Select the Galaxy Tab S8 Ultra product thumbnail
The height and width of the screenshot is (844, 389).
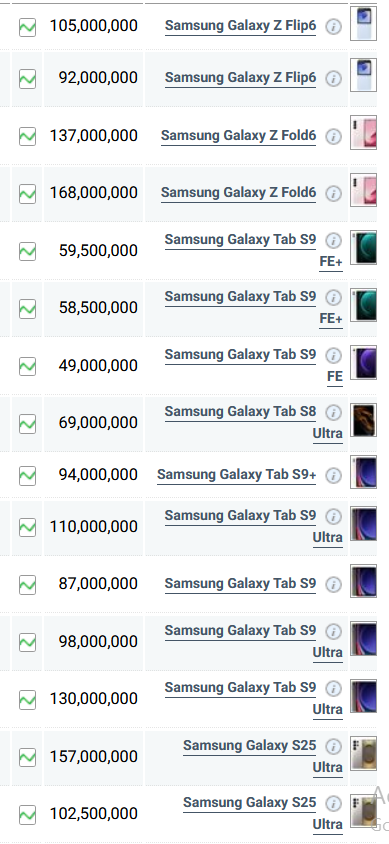click(x=363, y=420)
